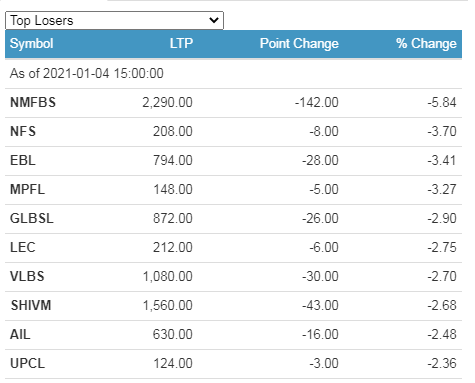Open the SHIVM symbol link

point(31,305)
